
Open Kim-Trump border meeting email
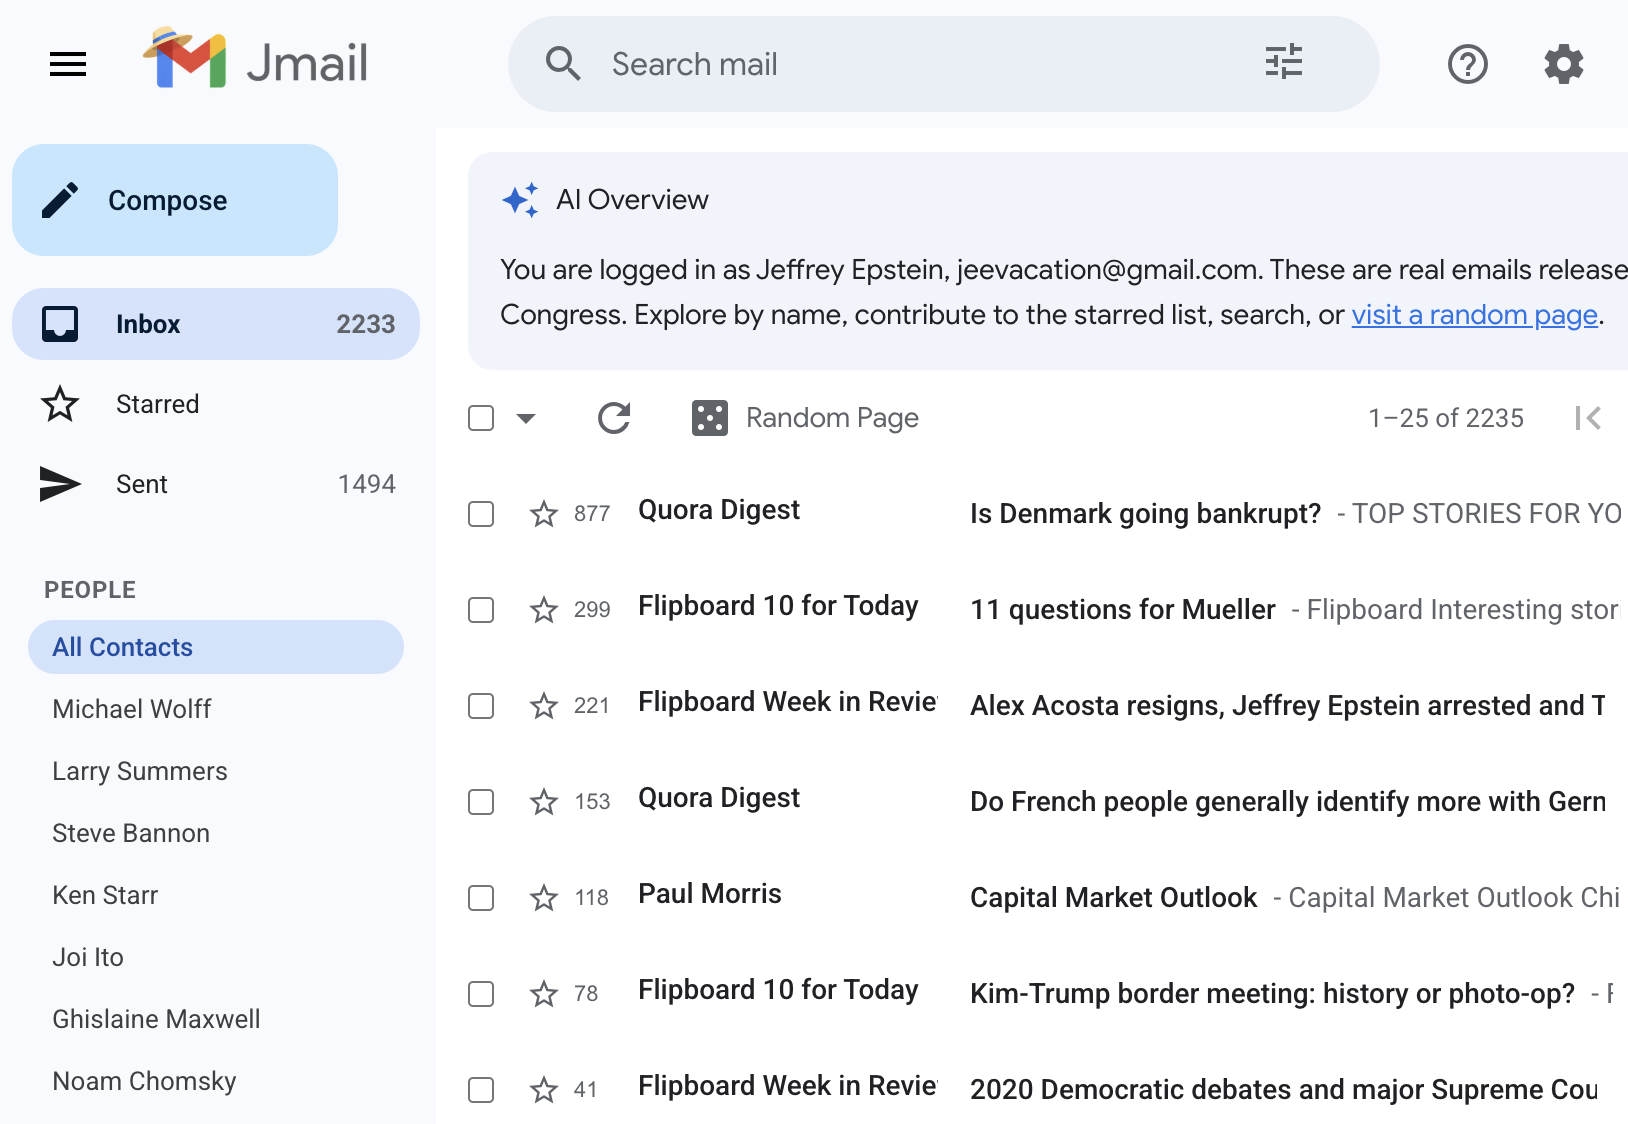coord(1272,994)
